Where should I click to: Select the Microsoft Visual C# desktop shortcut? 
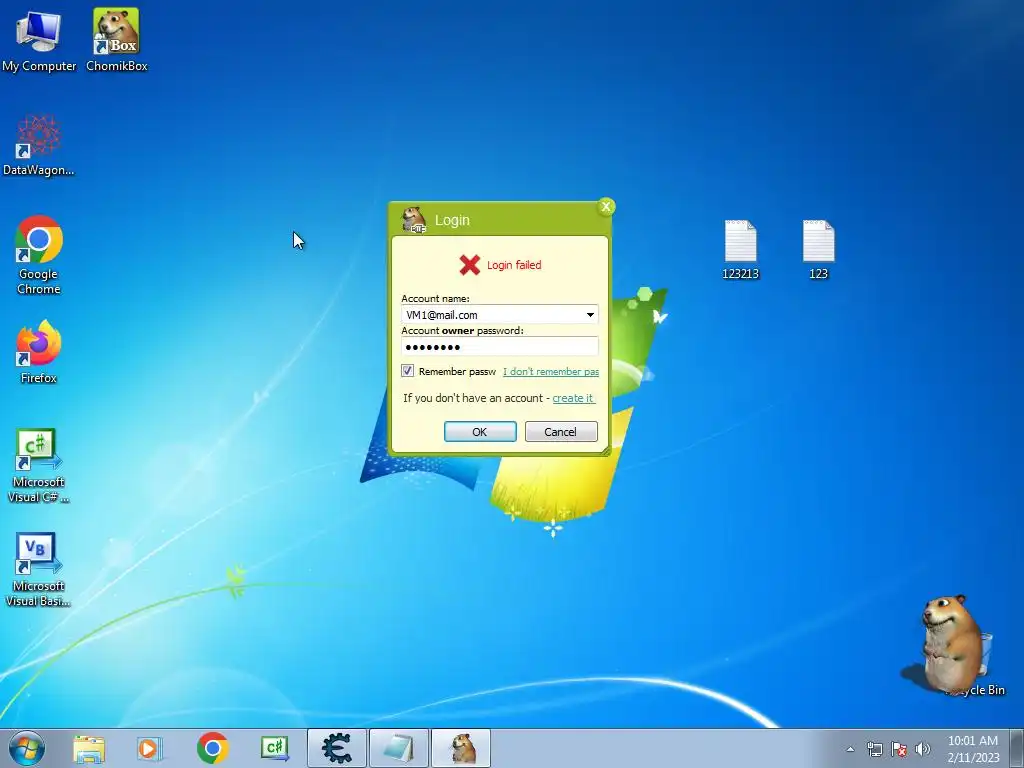pos(39,465)
